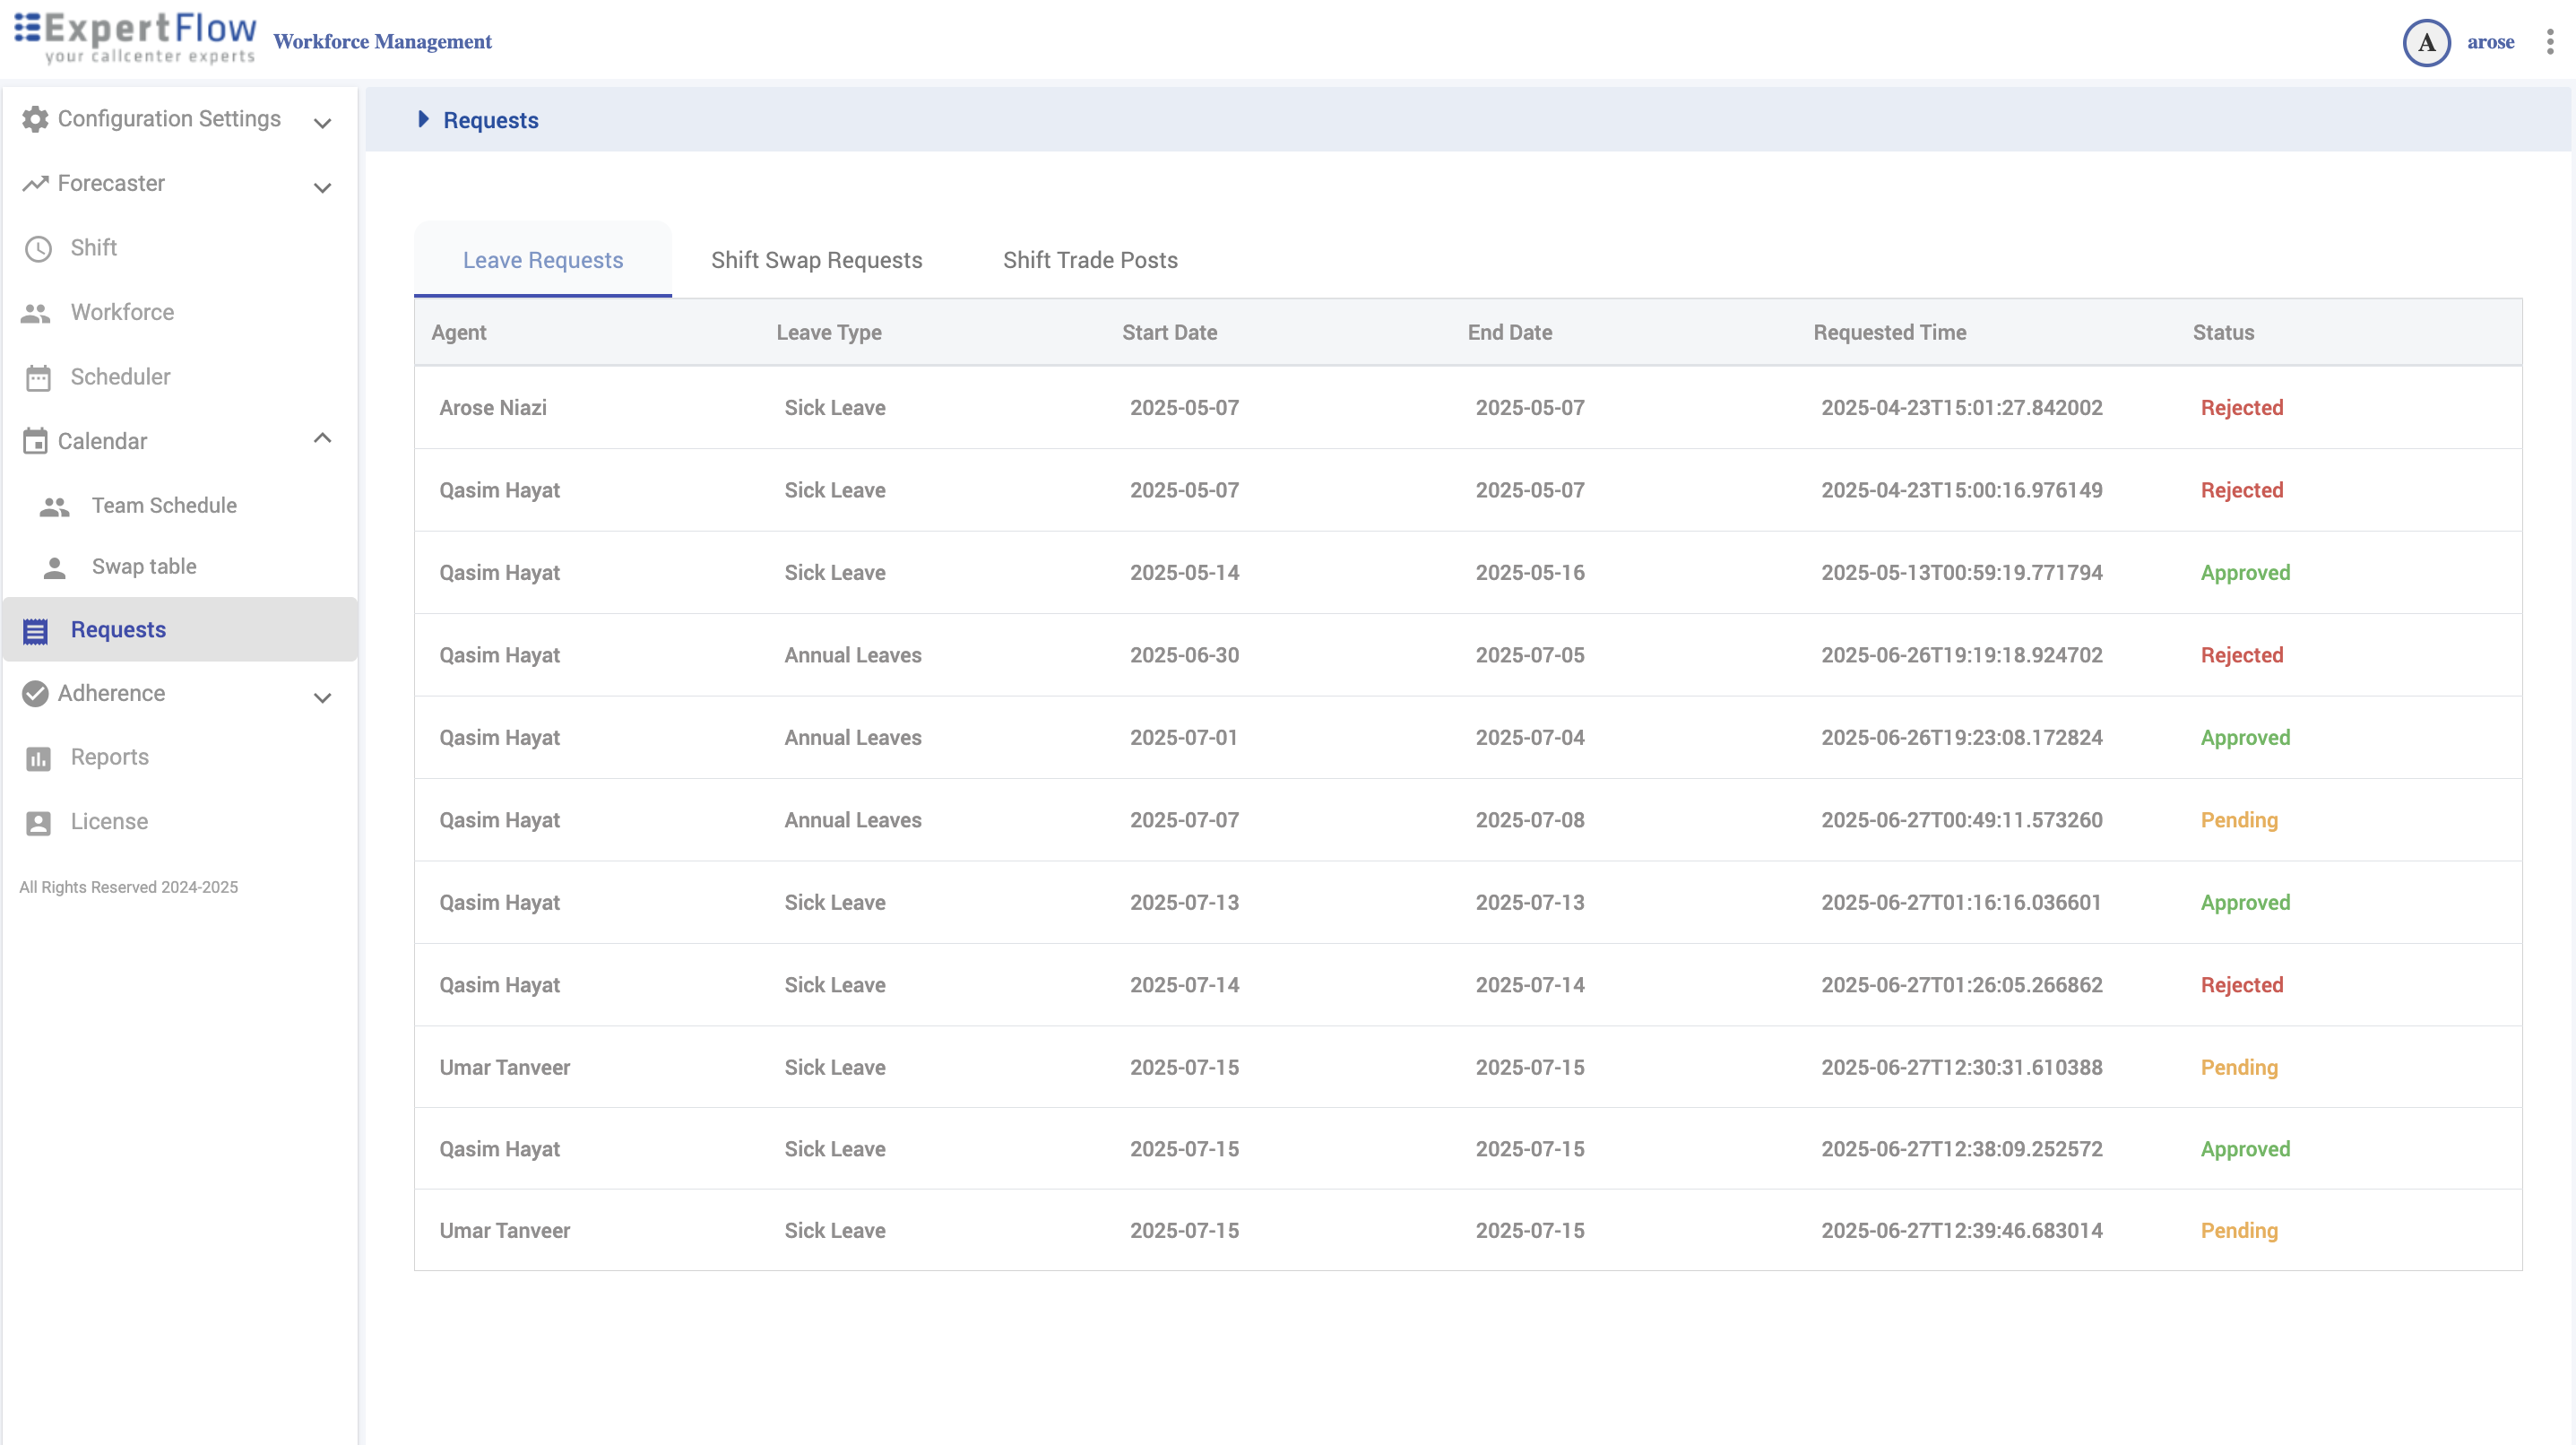Click the License badge icon
Screen dimensions: 2576x1445
[x=38, y=822]
